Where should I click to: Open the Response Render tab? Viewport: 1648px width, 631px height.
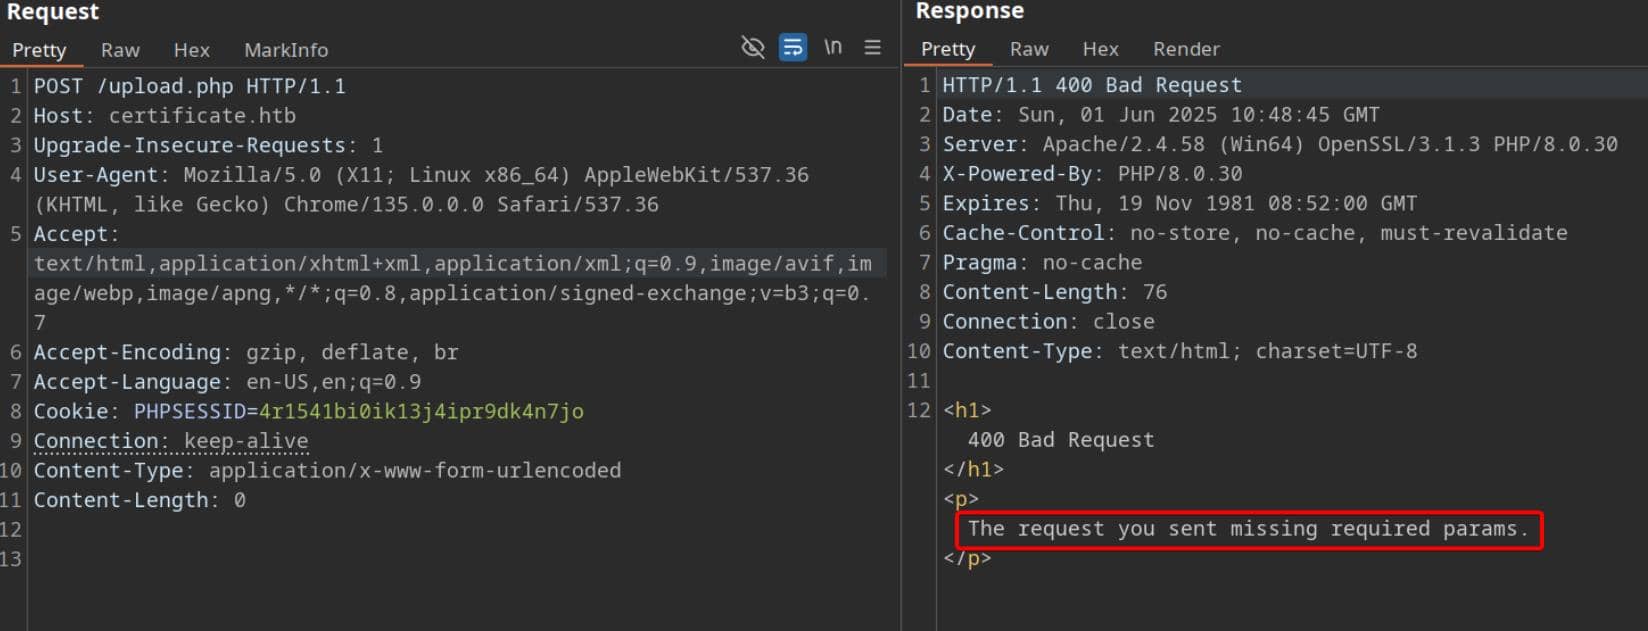pyautogui.click(x=1186, y=49)
